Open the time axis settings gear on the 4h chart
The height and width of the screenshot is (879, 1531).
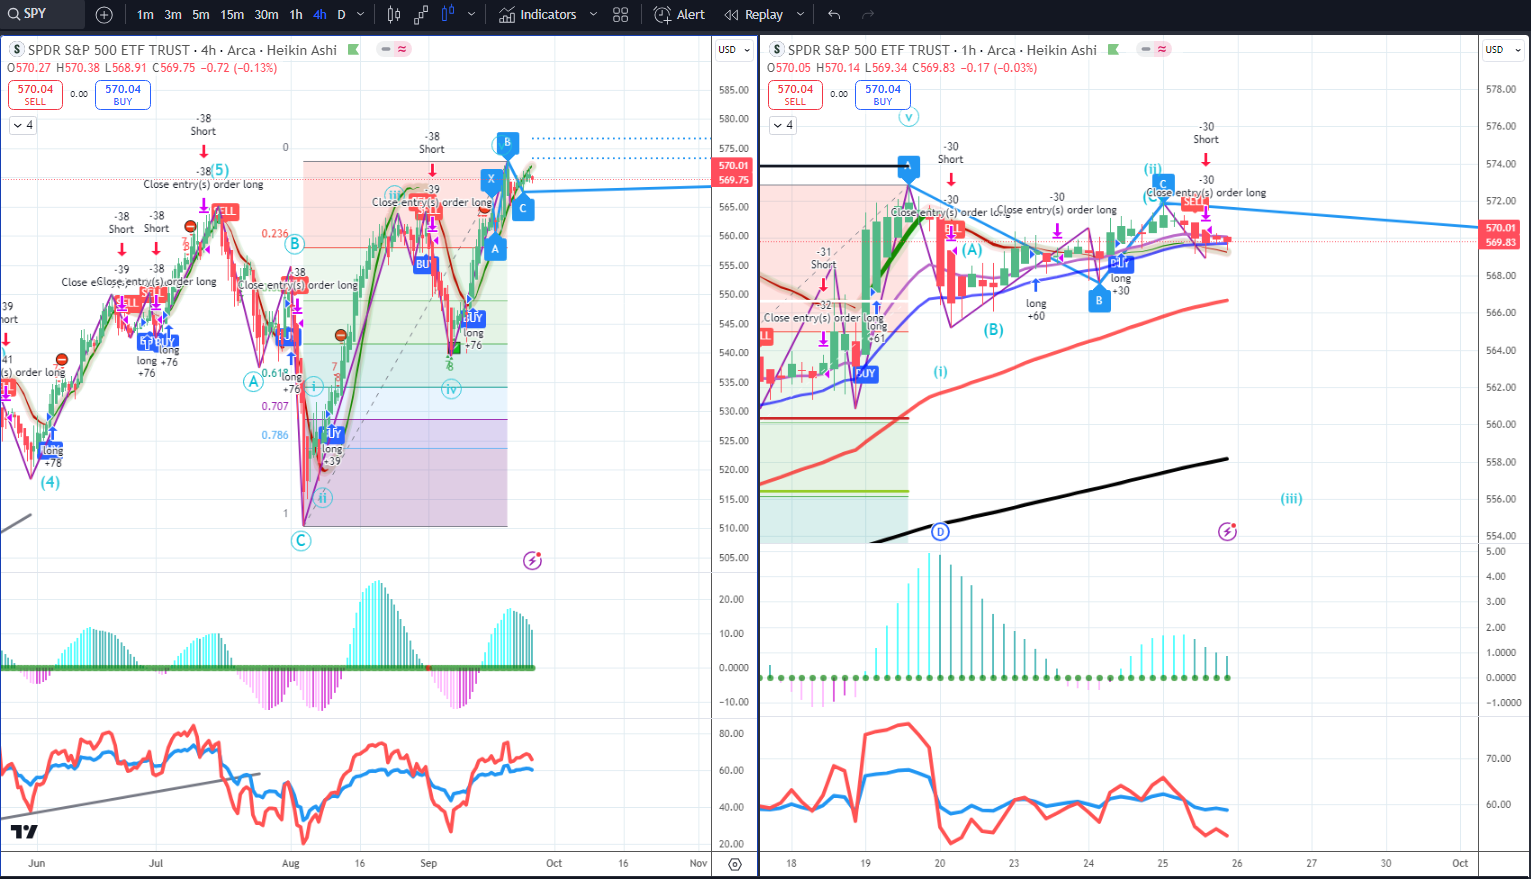pyautogui.click(x=735, y=864)
